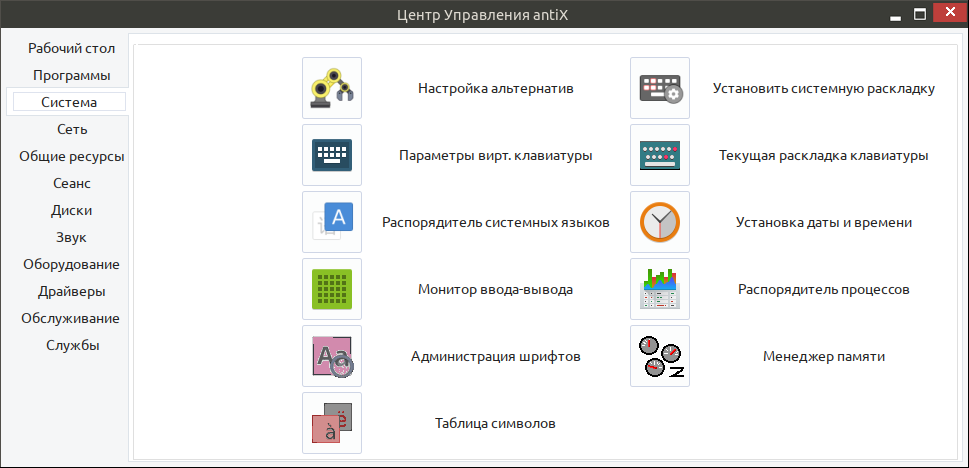Click the Таблица символов label
The height and width of the screenshot is (468, 969).
pos(496,423)
